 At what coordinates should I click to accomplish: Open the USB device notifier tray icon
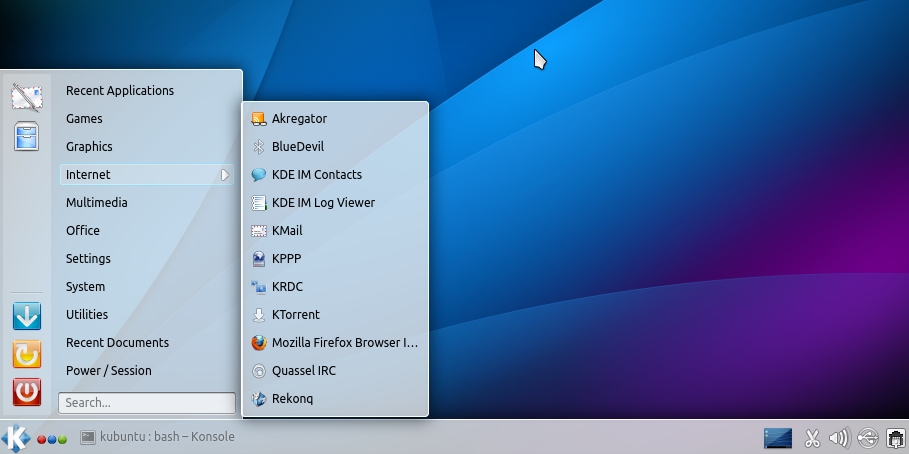coord(868,438)
